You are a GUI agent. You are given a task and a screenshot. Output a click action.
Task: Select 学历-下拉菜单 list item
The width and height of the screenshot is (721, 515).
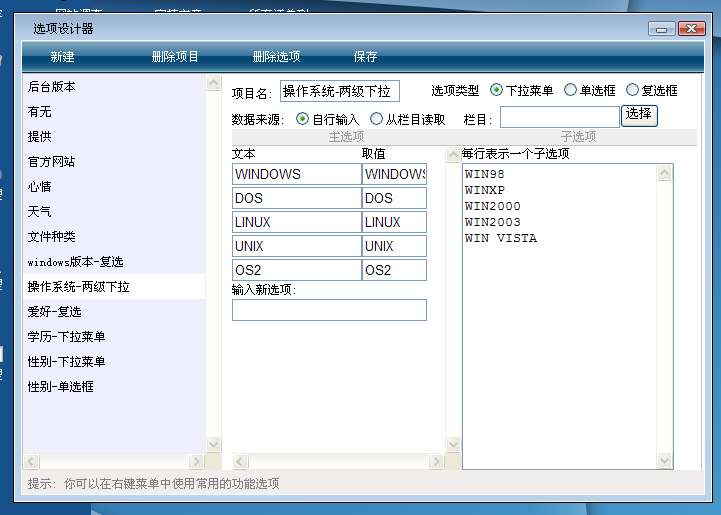coord(114,337)
